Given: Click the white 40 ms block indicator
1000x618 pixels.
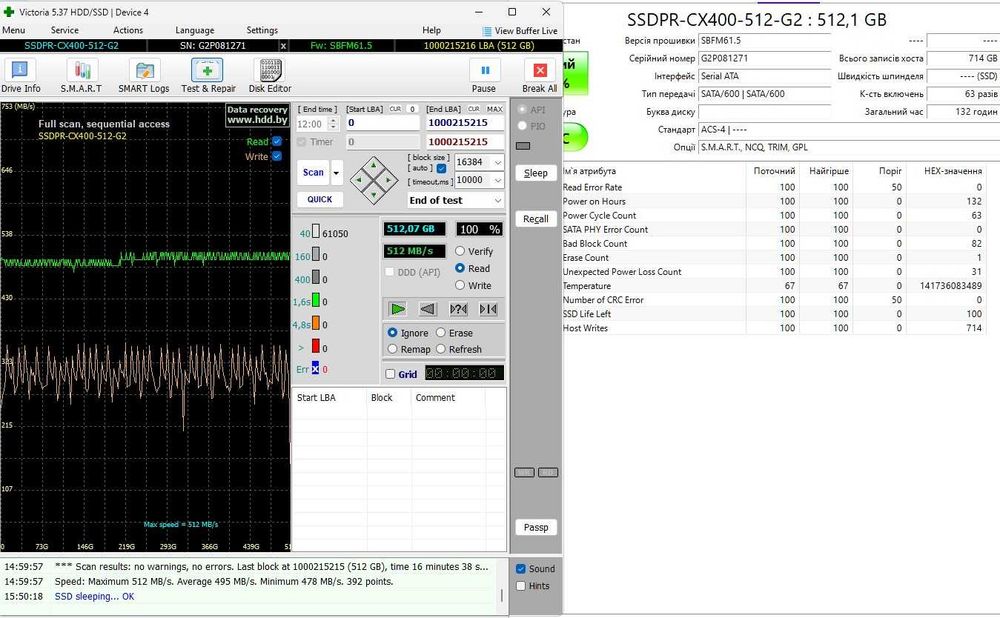Looking at the screenshot, I should 316,232.
